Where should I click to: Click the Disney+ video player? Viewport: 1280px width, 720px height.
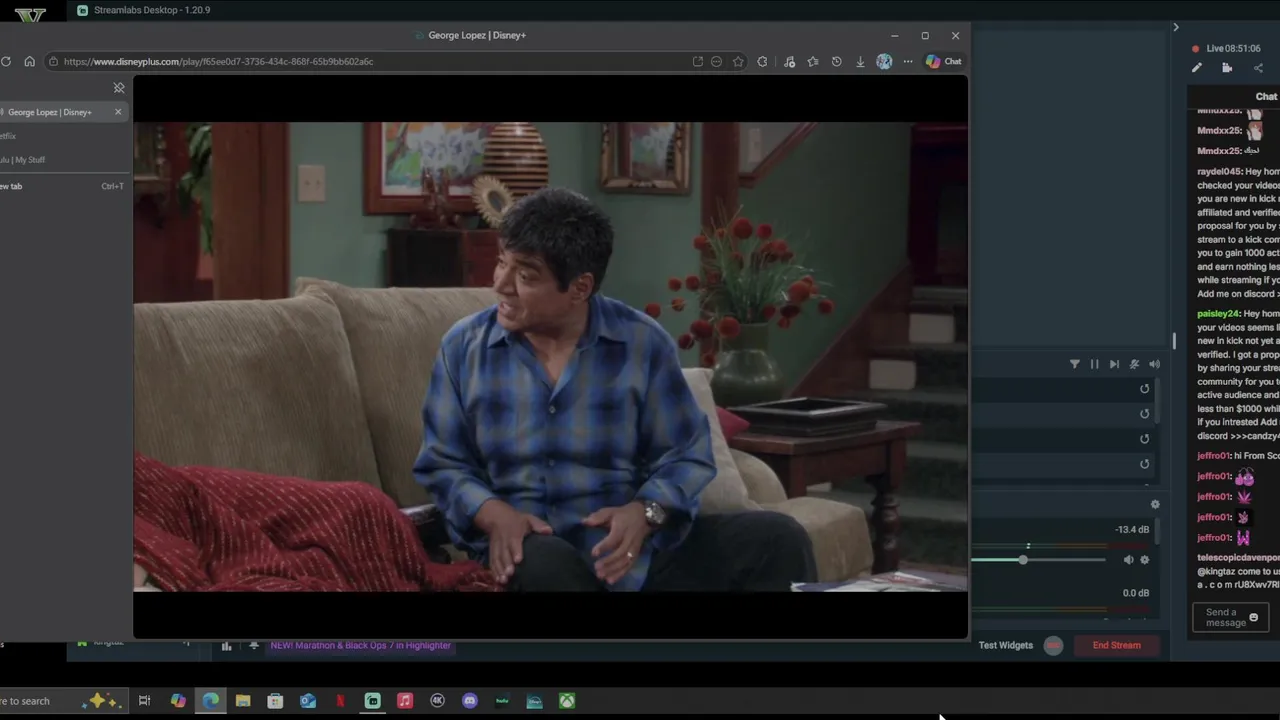[x=550, y=357]
